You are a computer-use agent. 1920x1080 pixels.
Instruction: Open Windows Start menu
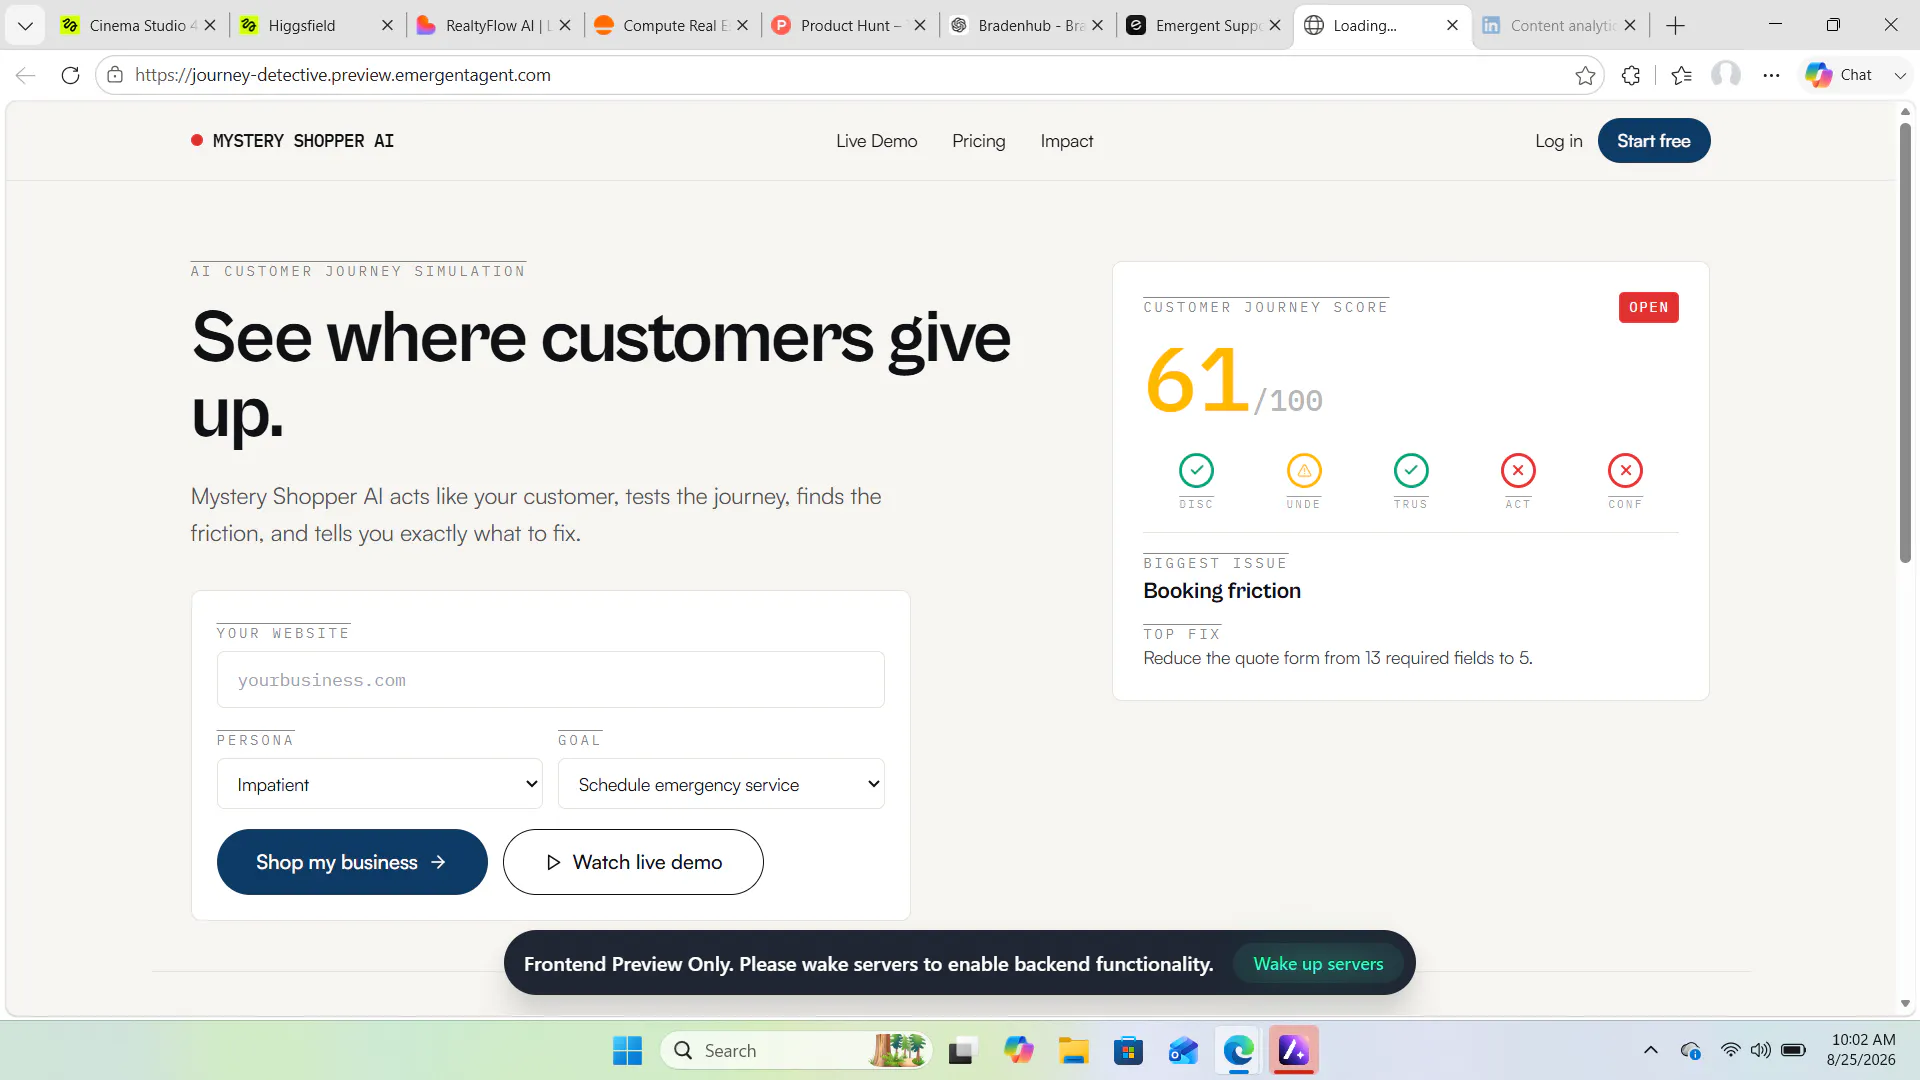point(627,1051)
